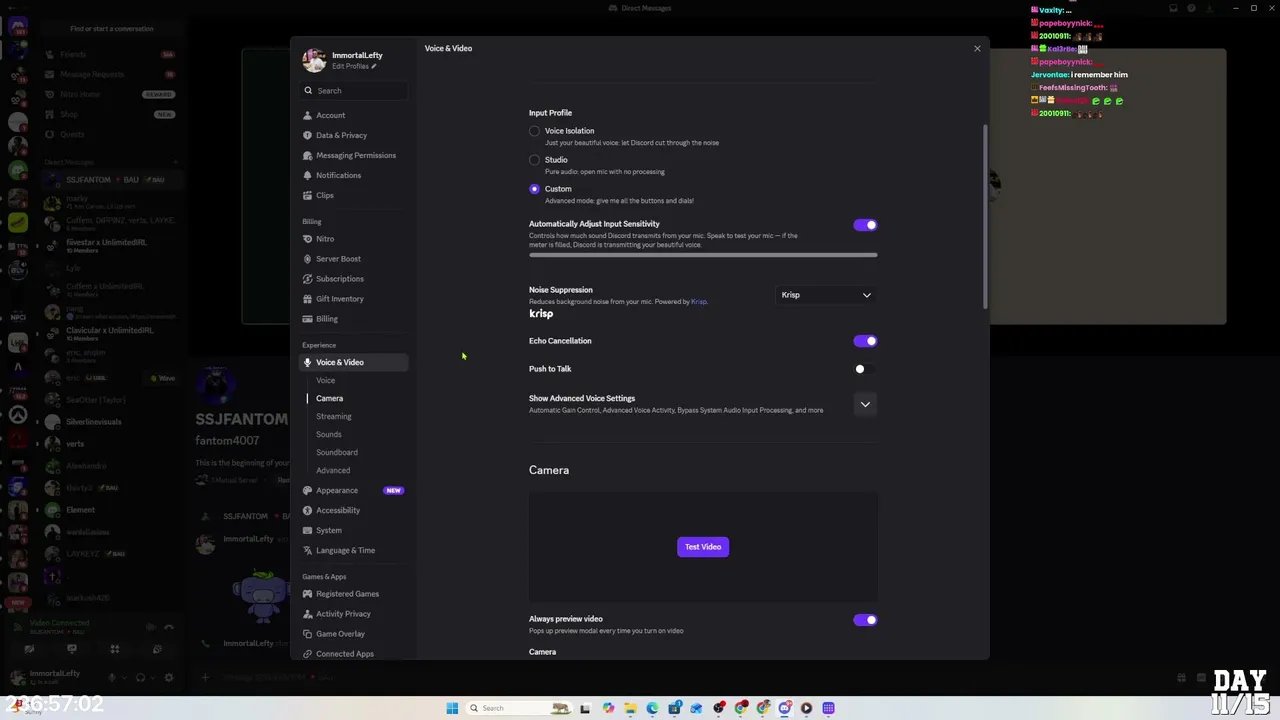1280x720 pixels.
Task: Open the Noise Suppression Krisp dropdown
Action: point(827,295)
